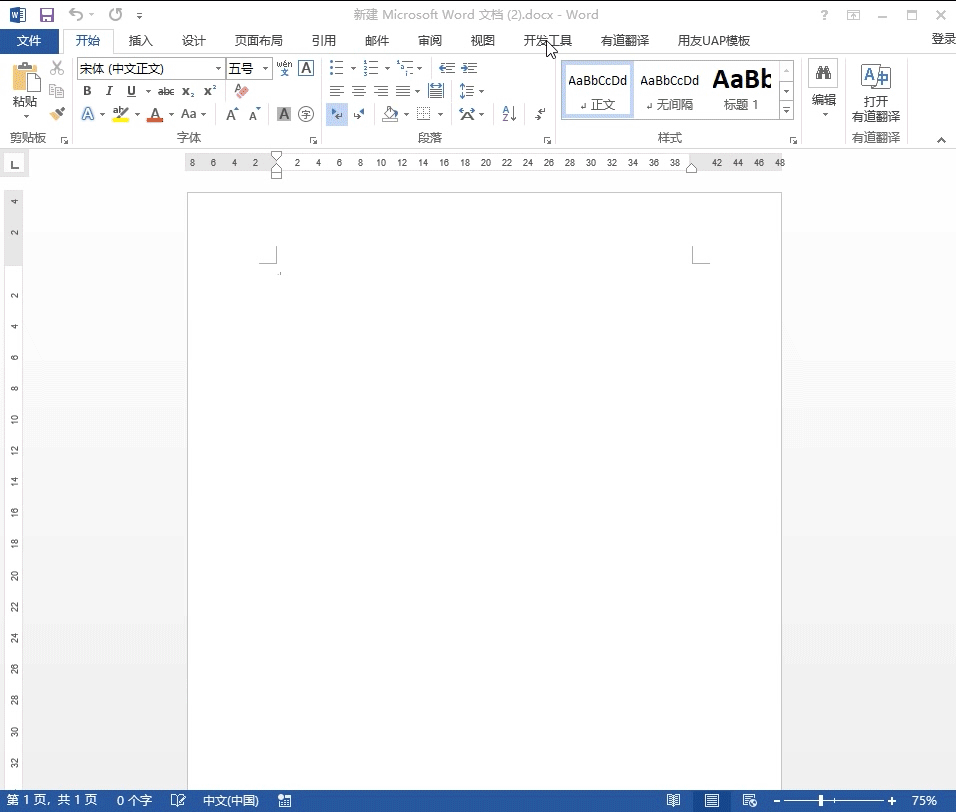This screenshot has width=956, height=812.
Task: Expand the styles gallery More arrow
Action: pos(787,110)
